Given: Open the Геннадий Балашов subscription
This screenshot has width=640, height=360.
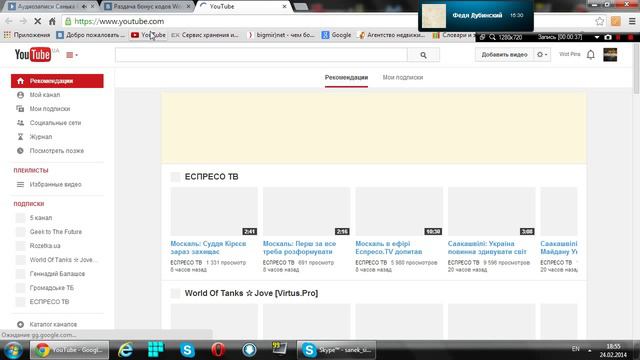Looking at the screenshot, I should [x=57, y=273].
